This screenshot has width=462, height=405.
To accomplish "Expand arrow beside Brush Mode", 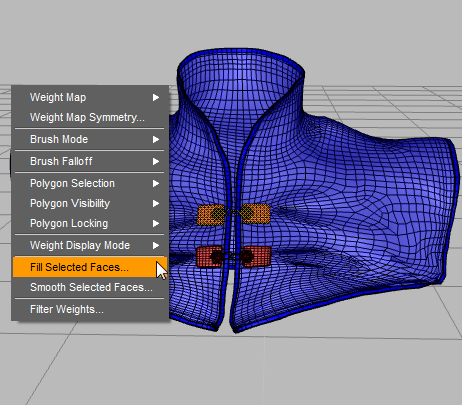I will click(x=156, y=139).
